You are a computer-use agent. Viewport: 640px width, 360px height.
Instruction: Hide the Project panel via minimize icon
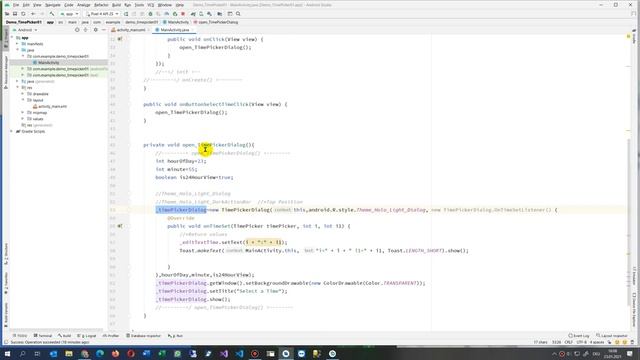tap(103, 30)
